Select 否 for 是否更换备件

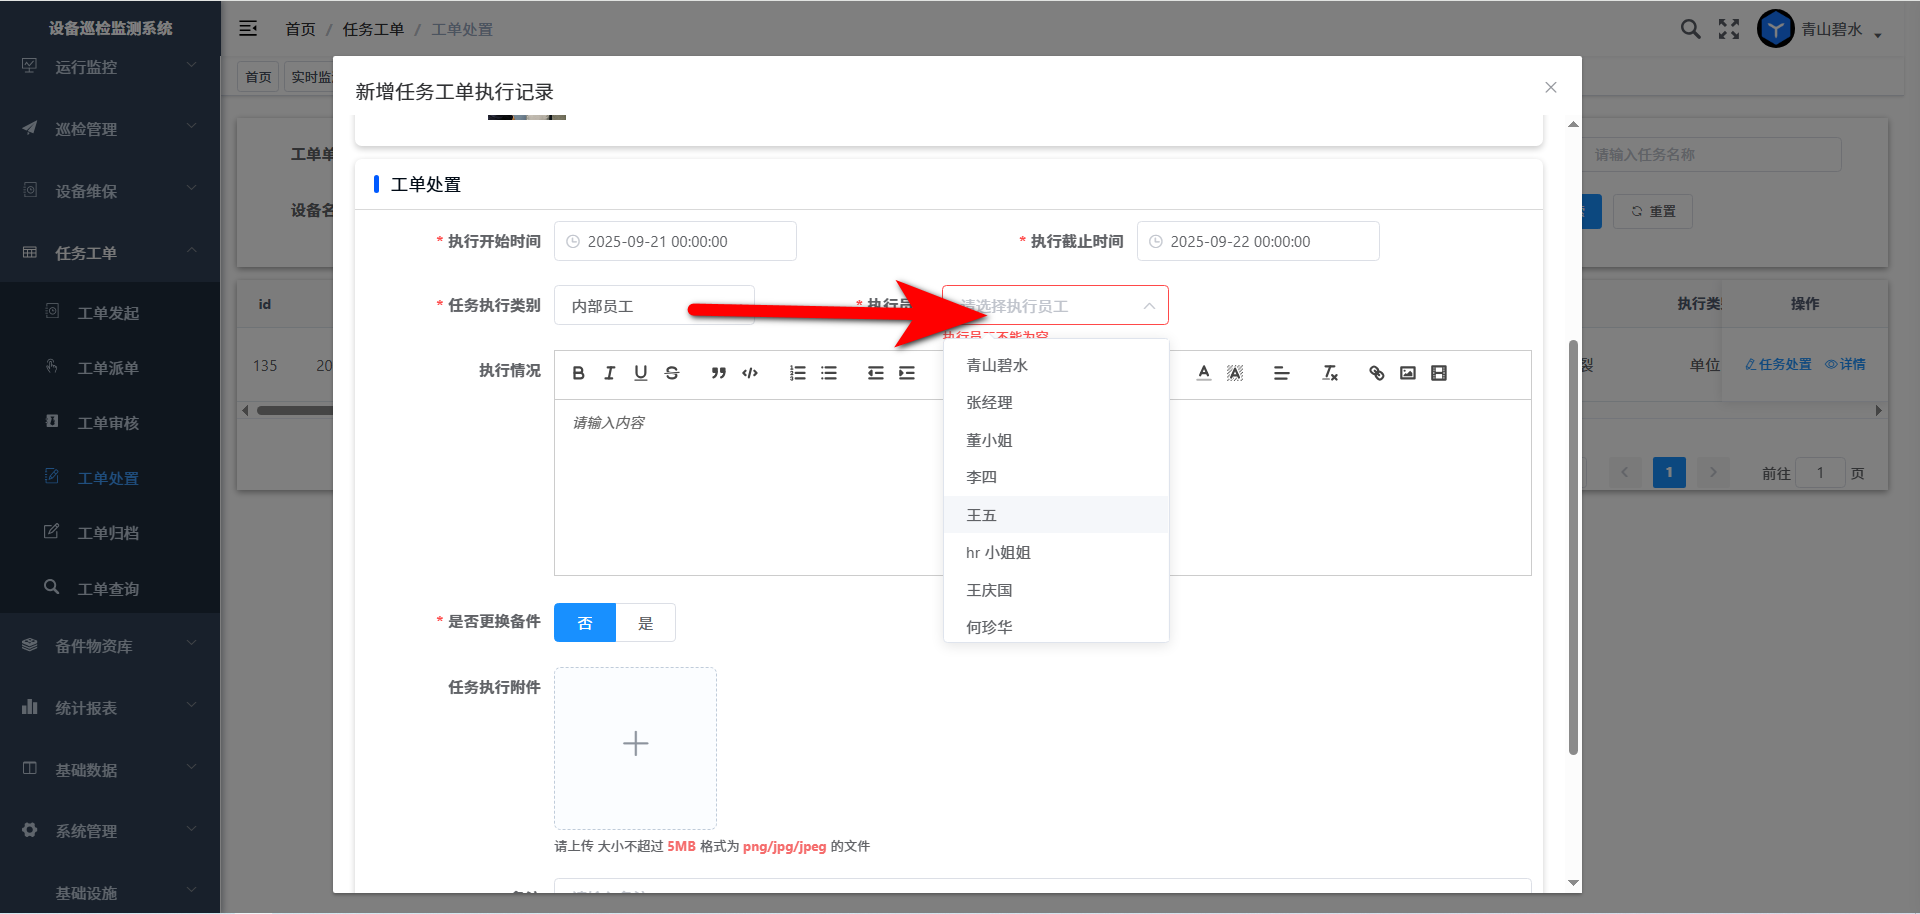coord(585,623)
